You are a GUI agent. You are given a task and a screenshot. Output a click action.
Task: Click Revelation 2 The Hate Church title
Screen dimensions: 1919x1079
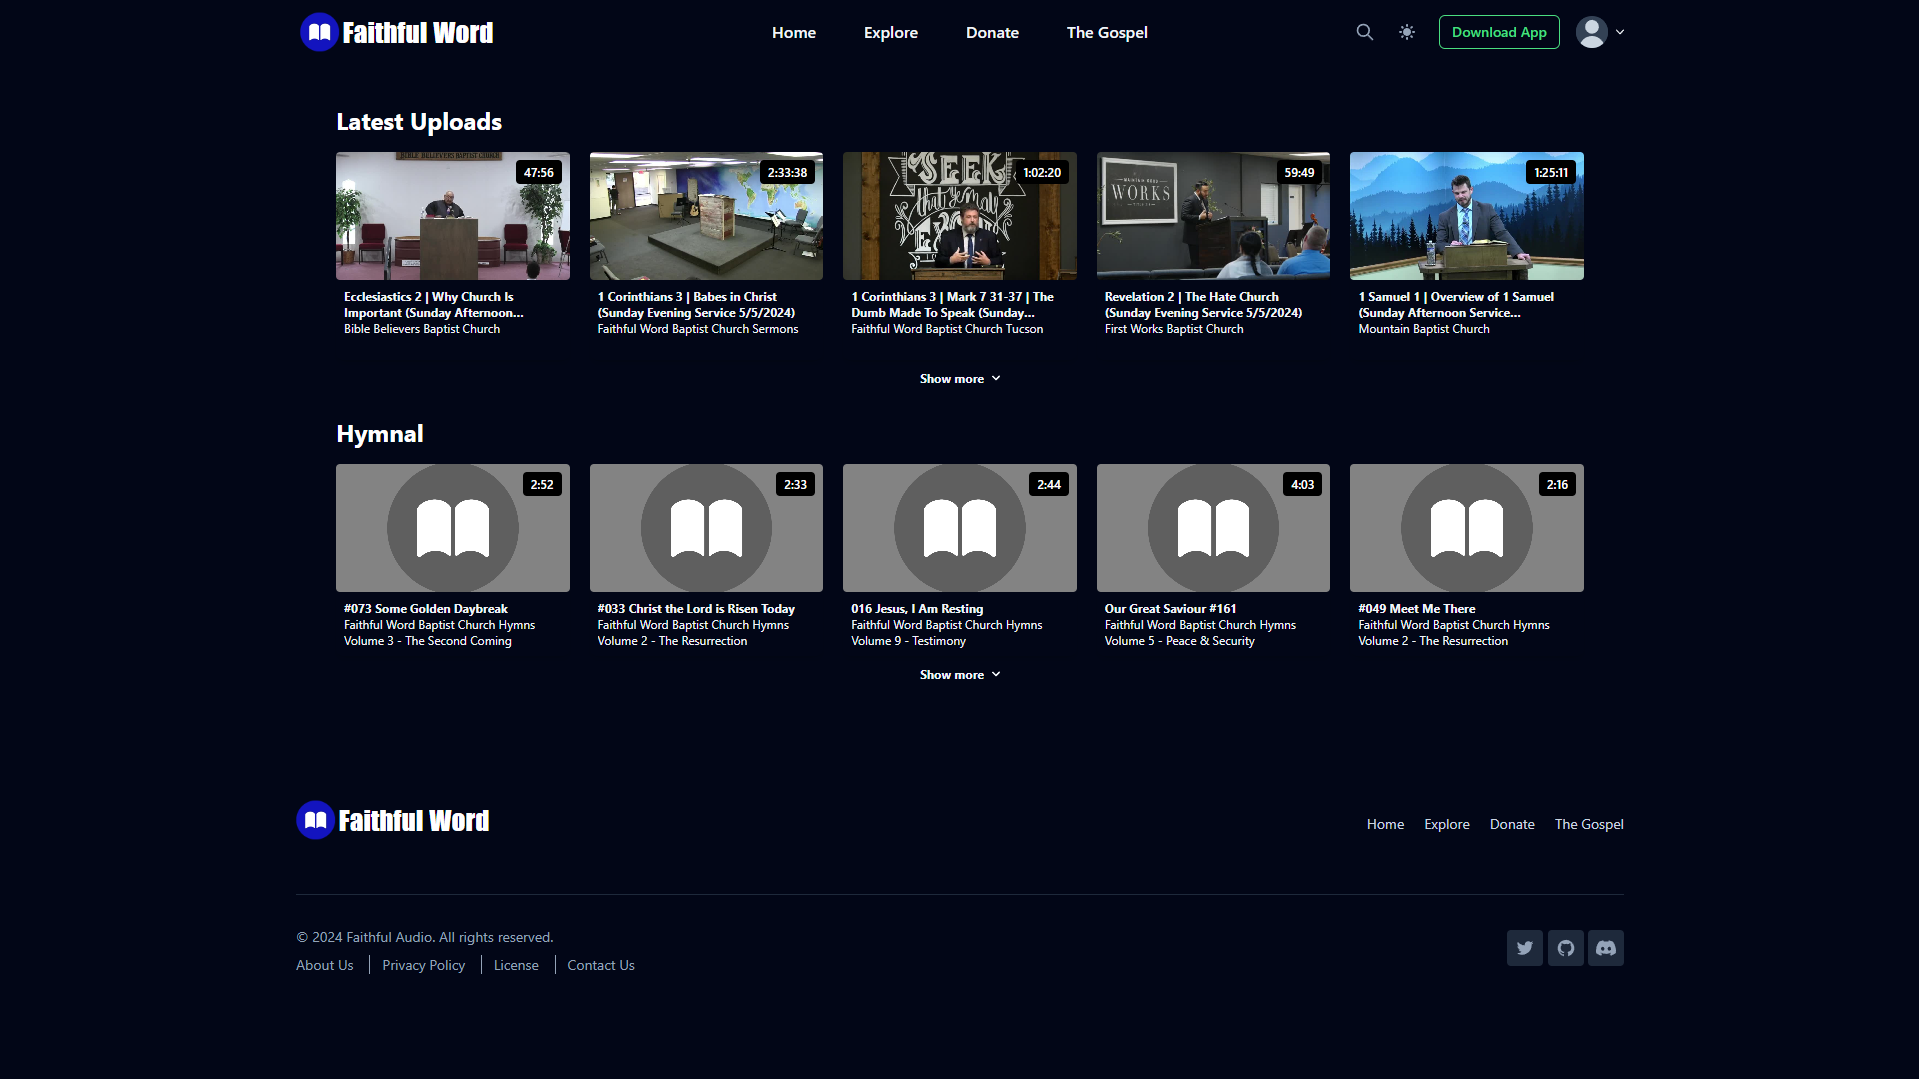(1203, 305)
